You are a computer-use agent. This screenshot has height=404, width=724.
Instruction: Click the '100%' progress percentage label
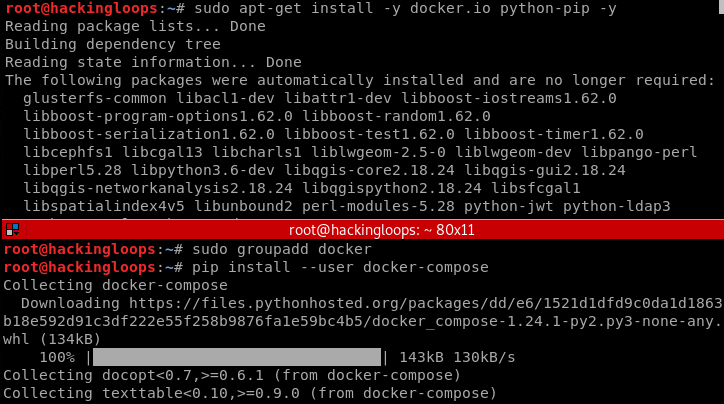[x=58, y=357]
